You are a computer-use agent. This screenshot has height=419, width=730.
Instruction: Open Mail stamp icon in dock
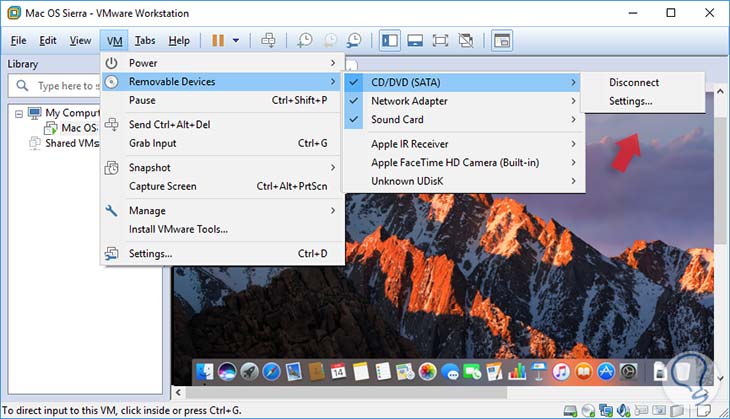294,372
